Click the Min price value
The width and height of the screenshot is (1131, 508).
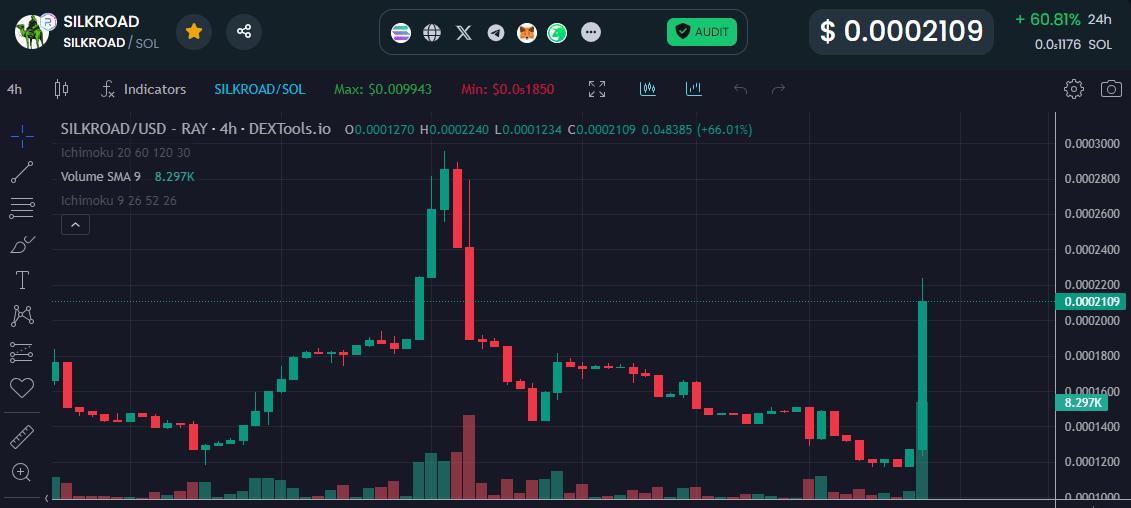point(508,89)
